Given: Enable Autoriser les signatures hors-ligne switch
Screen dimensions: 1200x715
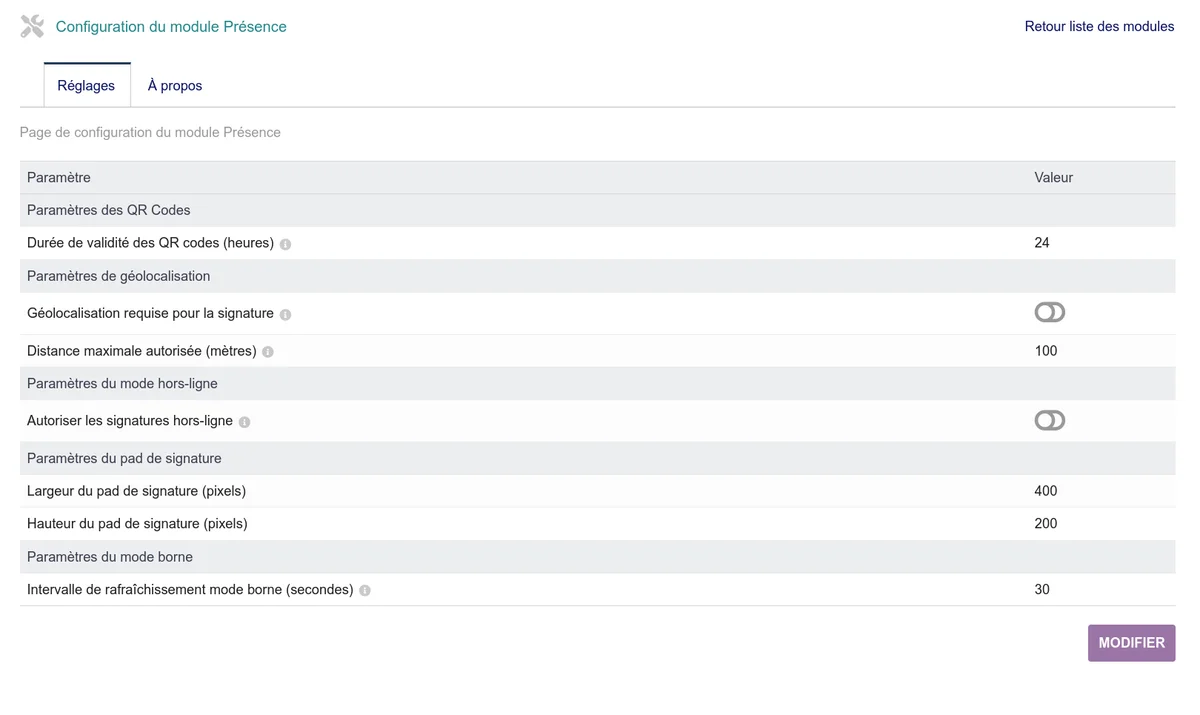Looking at the screenshot, I should tap(1050, 421).
